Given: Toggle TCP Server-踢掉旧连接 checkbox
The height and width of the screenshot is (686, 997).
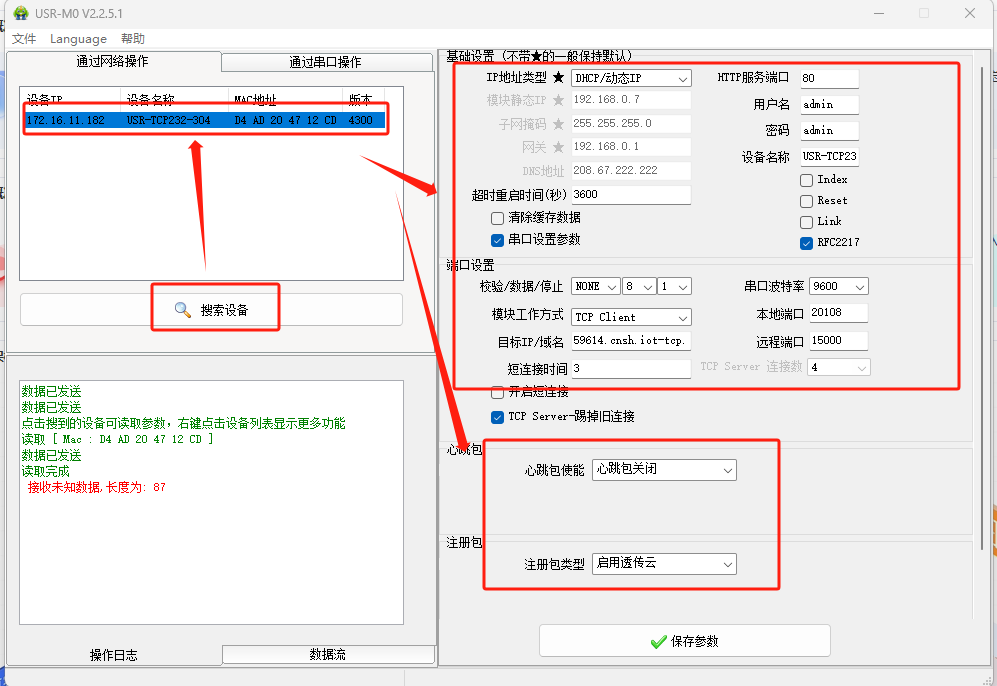Looking at the screenshot, I should (x=497, y=417).
